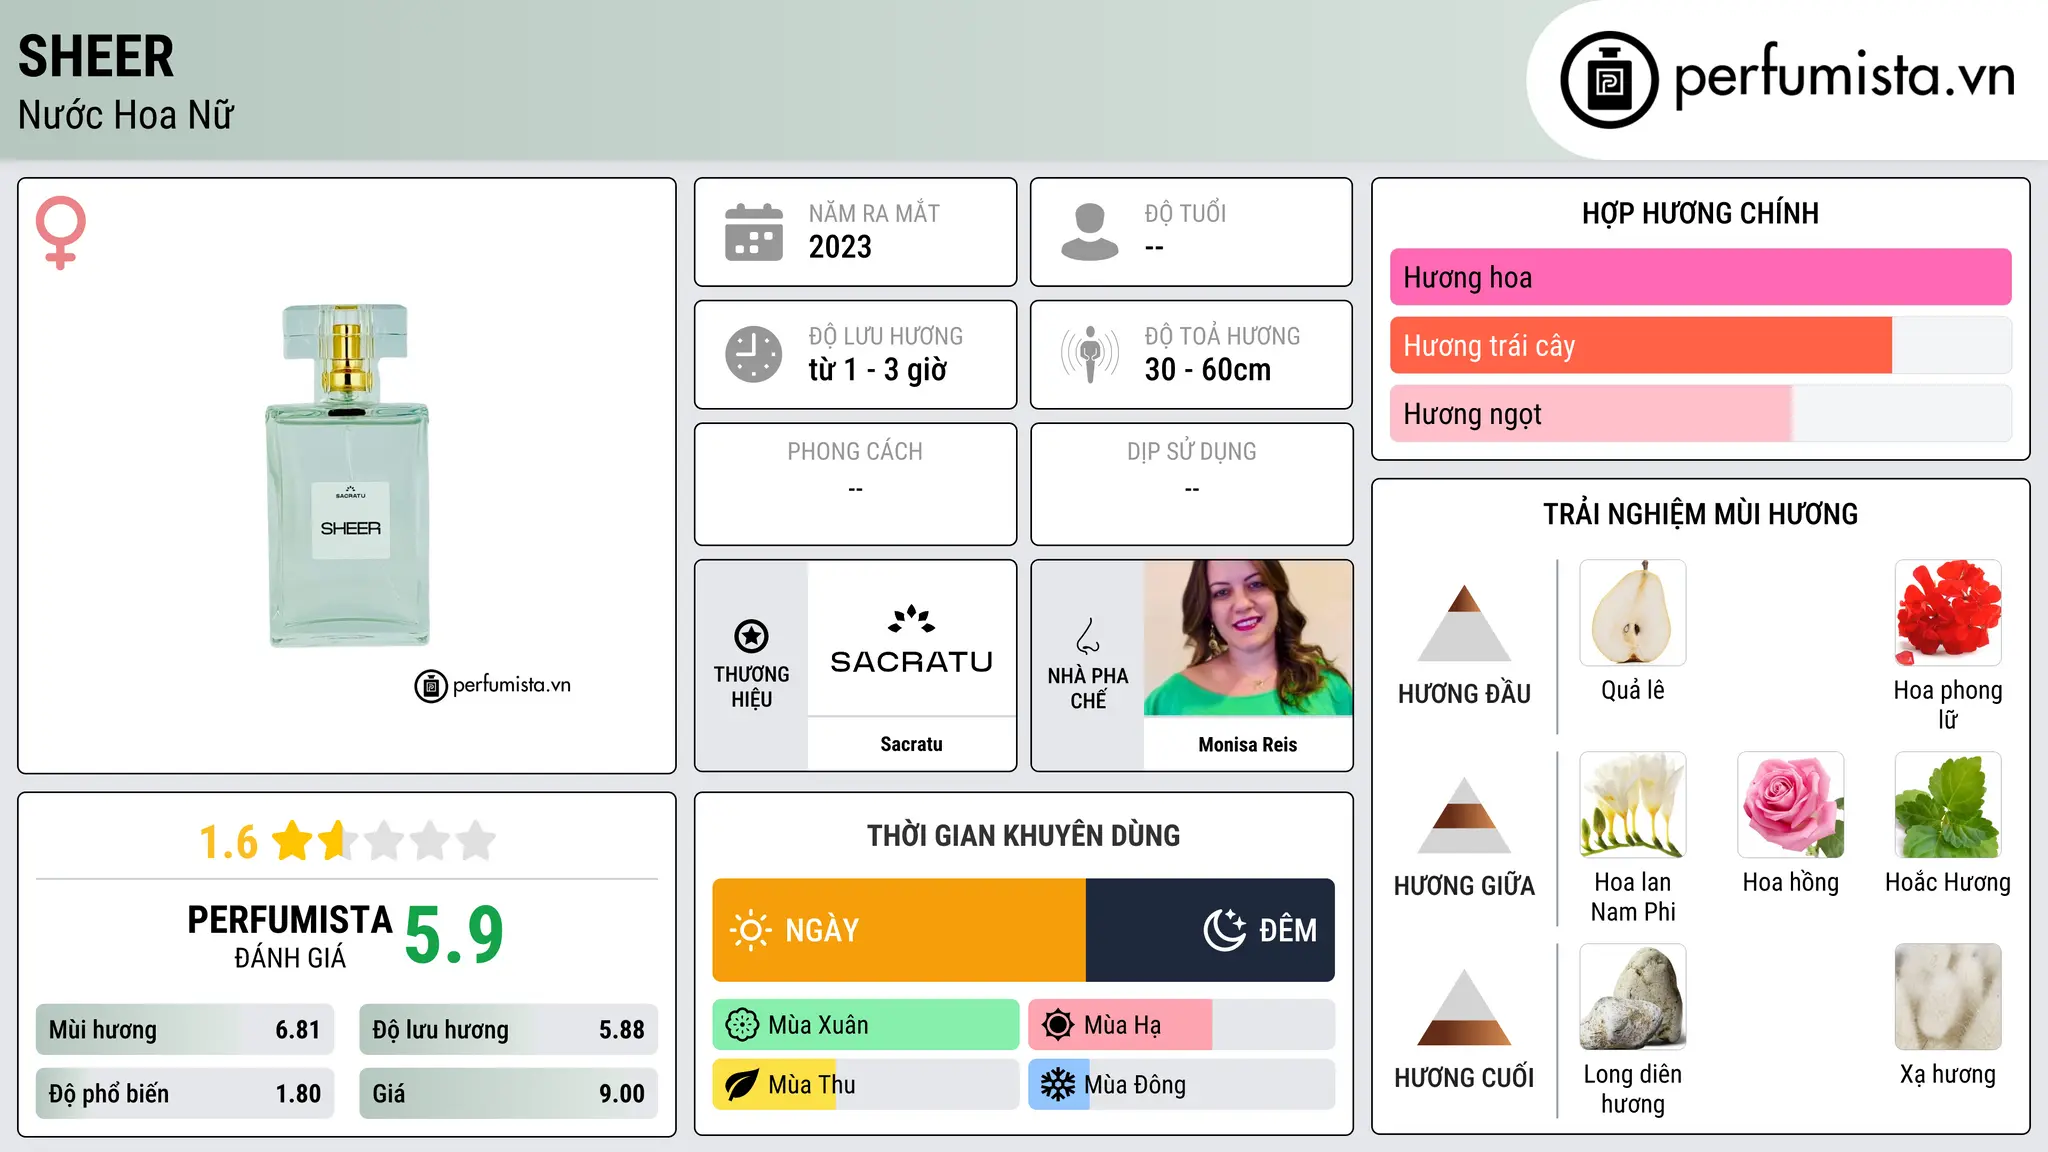Click the Dịp sử dụng card
Screen dimensions: 2048x1152
pos(1192,484)
